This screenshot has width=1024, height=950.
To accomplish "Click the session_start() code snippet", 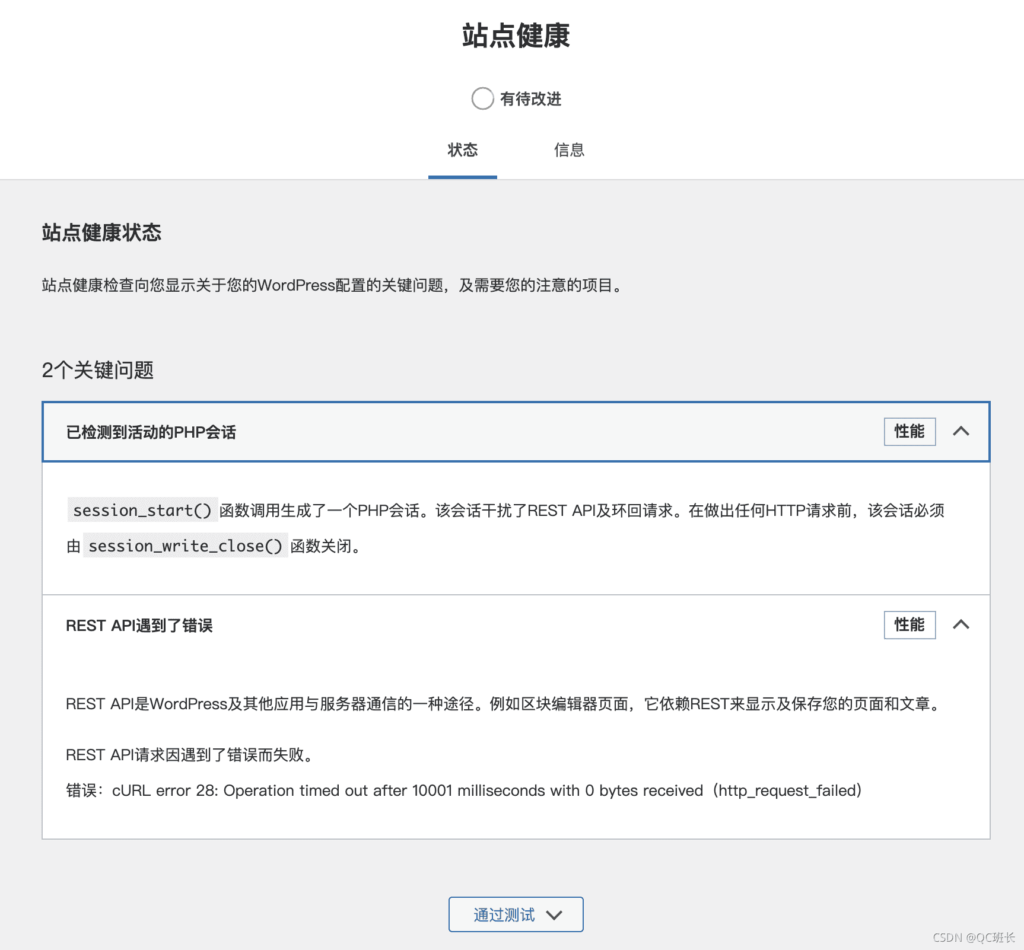I will (x=142, y=510).
